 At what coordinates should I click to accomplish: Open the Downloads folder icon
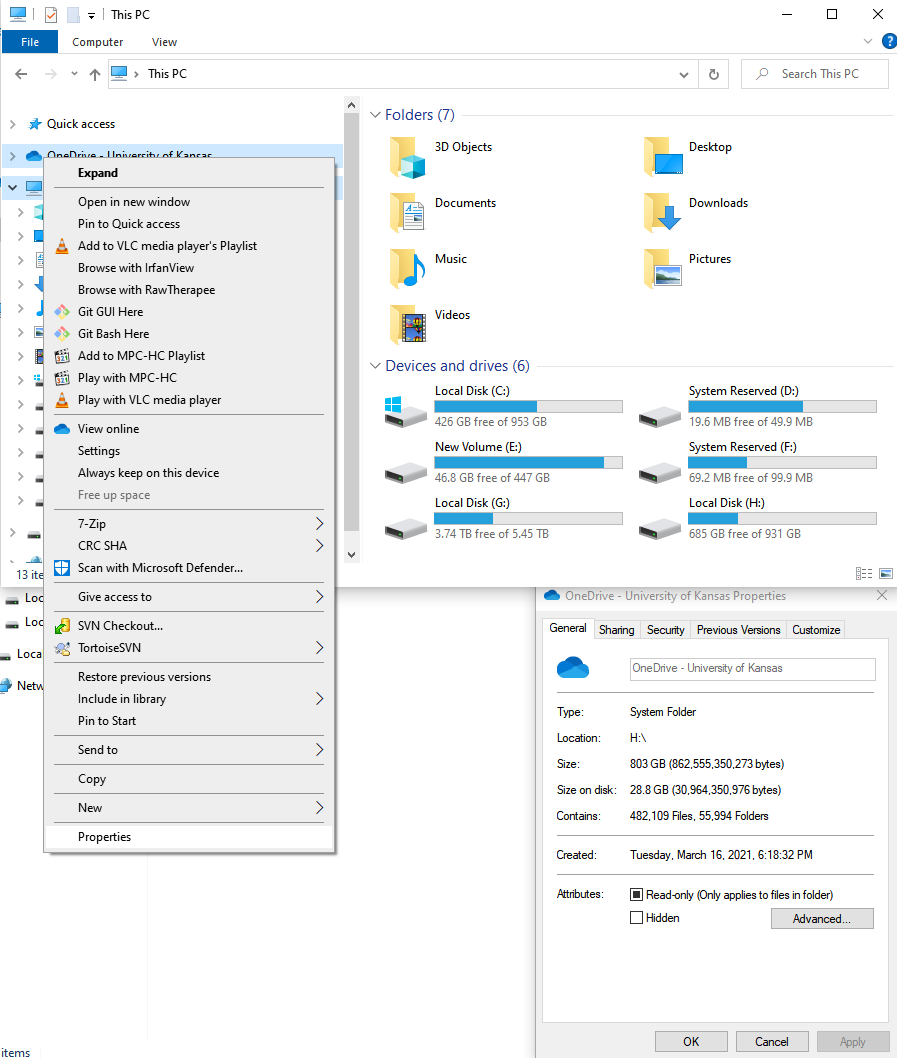[x=663, y=213]
